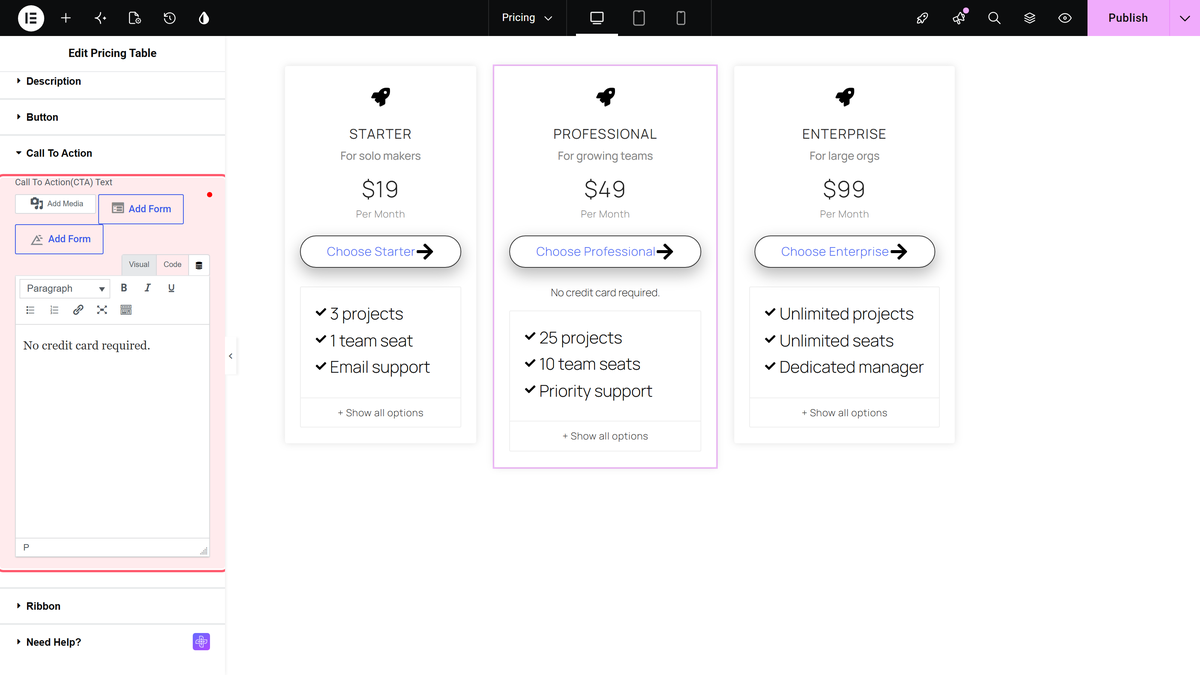Click inside the CTA text editing area
Screen dimensions: 1200x675
tap(112, 431)
